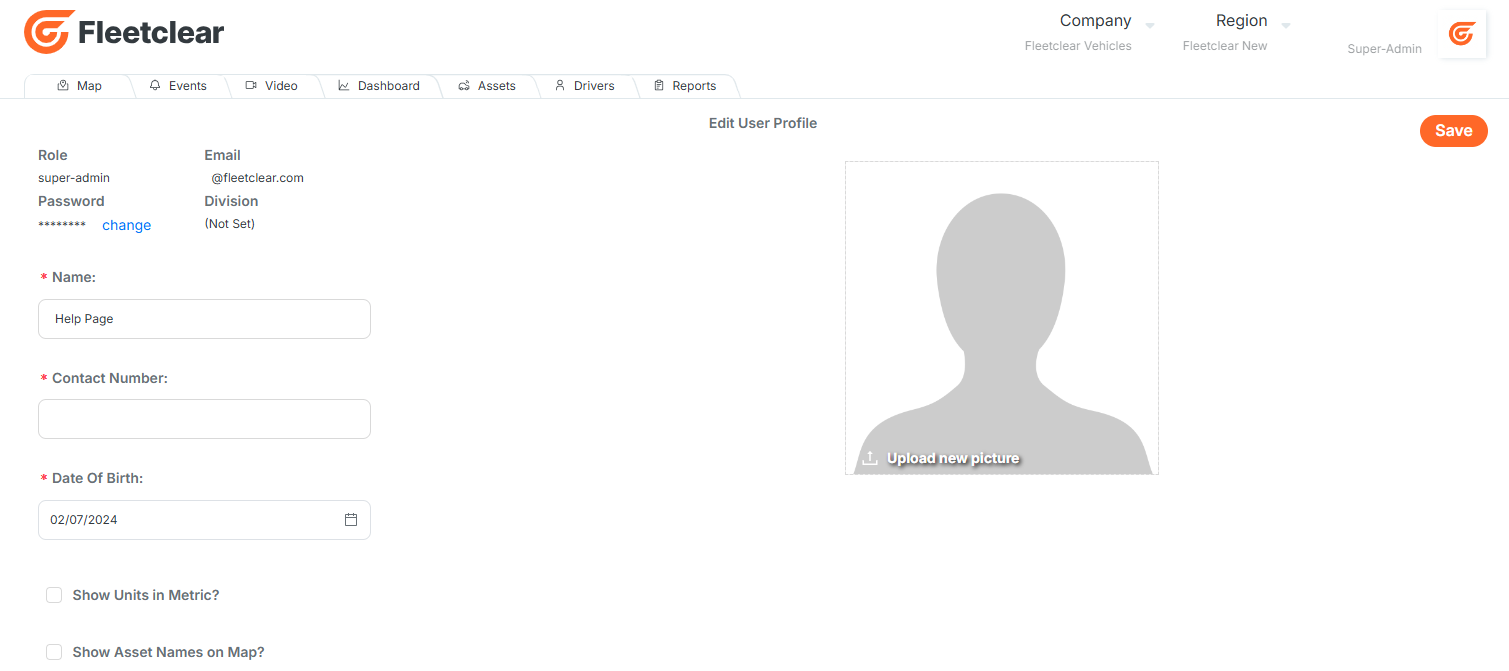Image resolution: width=1509 pixels, height=671 pixels.
Task: Click the camera icon in Video tab
Action: pos(251,86)
